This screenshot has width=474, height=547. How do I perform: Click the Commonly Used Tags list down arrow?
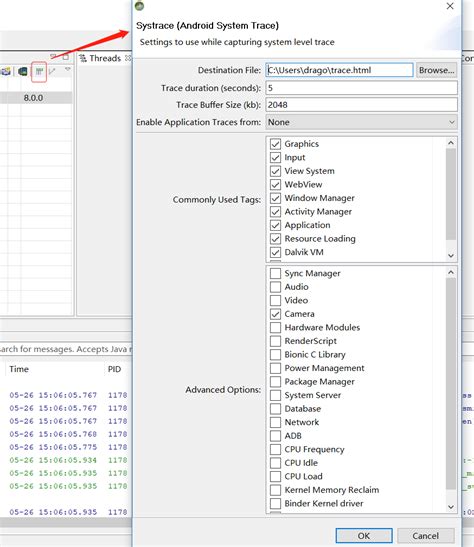tap(451, 255)
